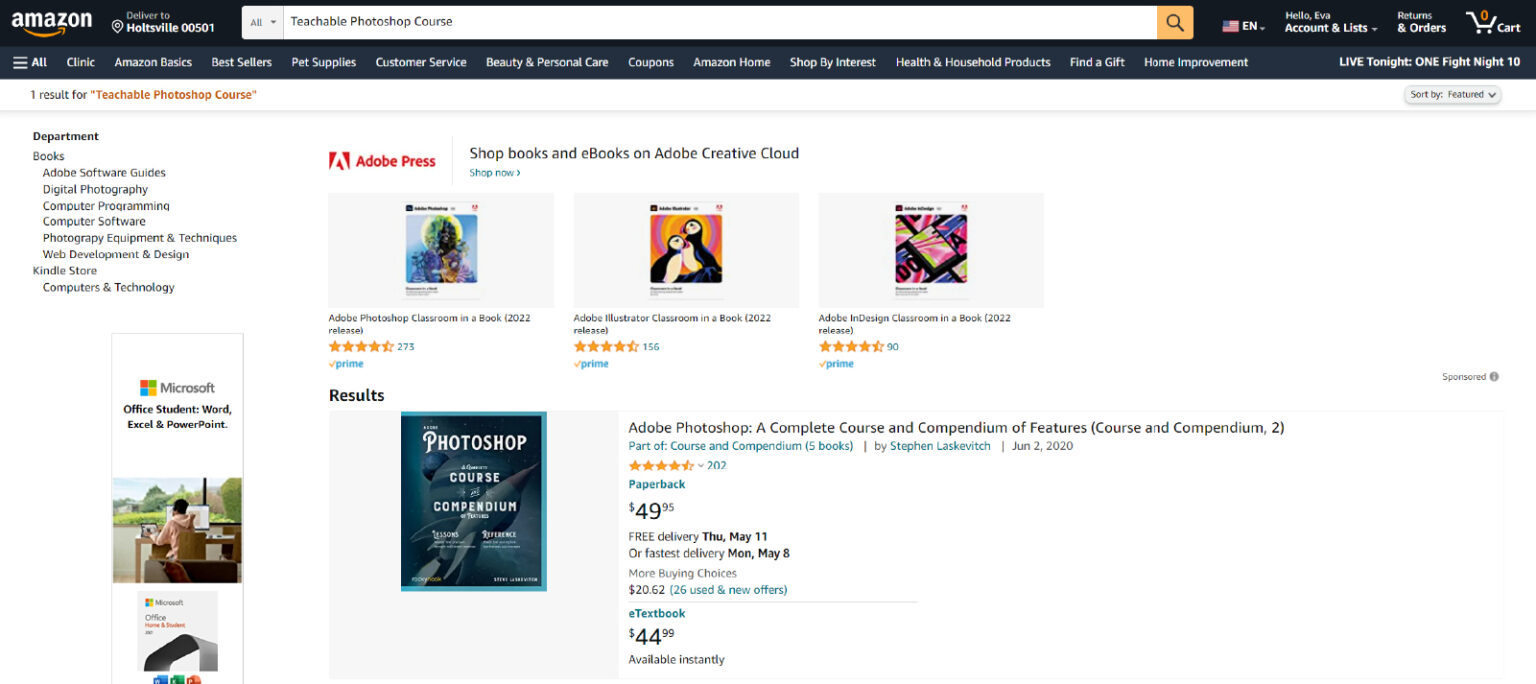This screenshot has width=1536, height=684.
Task: Click the Adobe Photoshop Course book cover
Action: coord(473,500)
